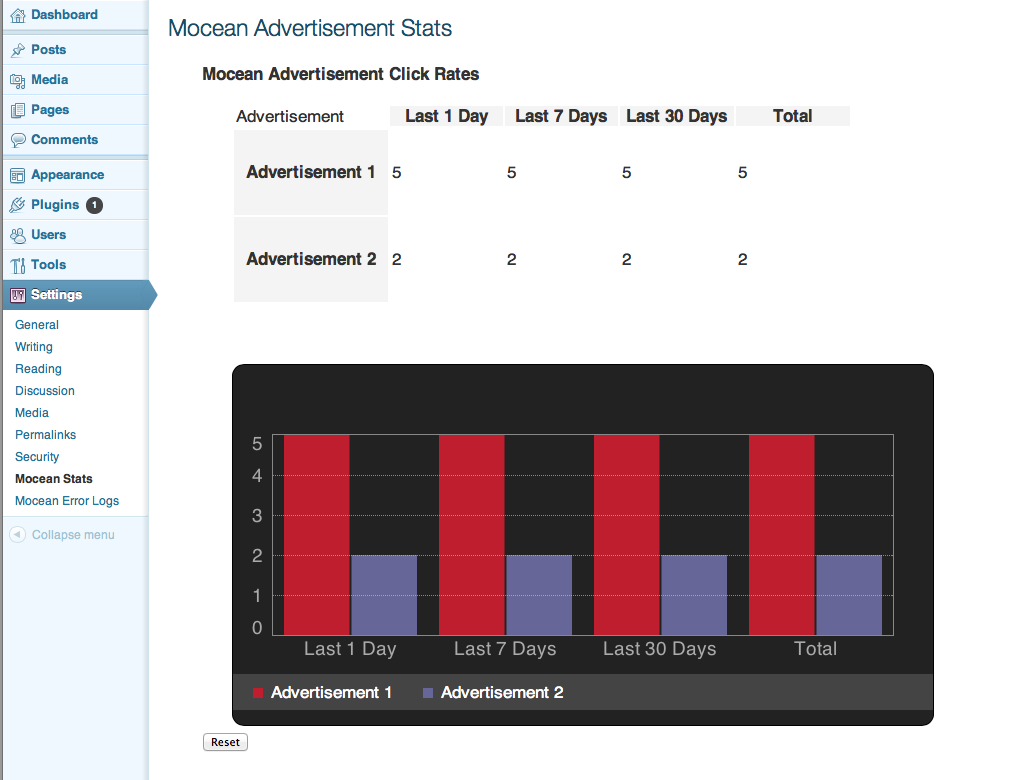Open Writing settings submenu link
Viewport: 1033px width, 780px height.
34,347
